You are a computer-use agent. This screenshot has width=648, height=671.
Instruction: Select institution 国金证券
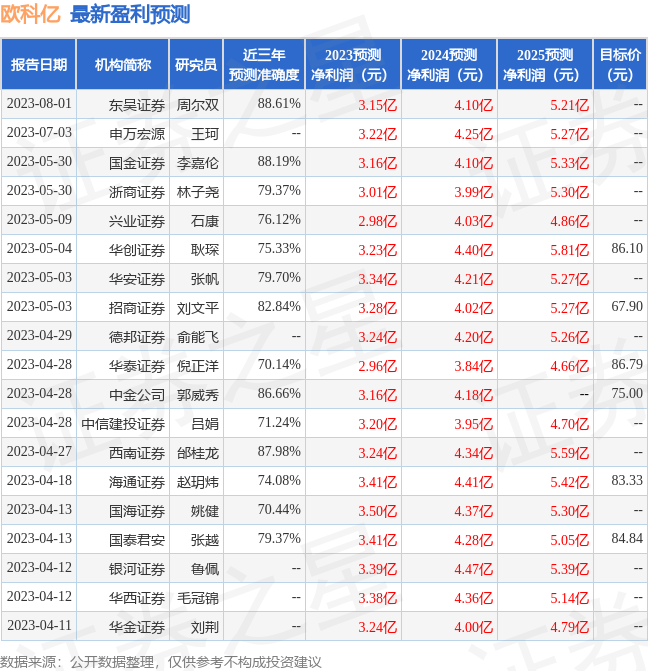[x=137, y=163]
